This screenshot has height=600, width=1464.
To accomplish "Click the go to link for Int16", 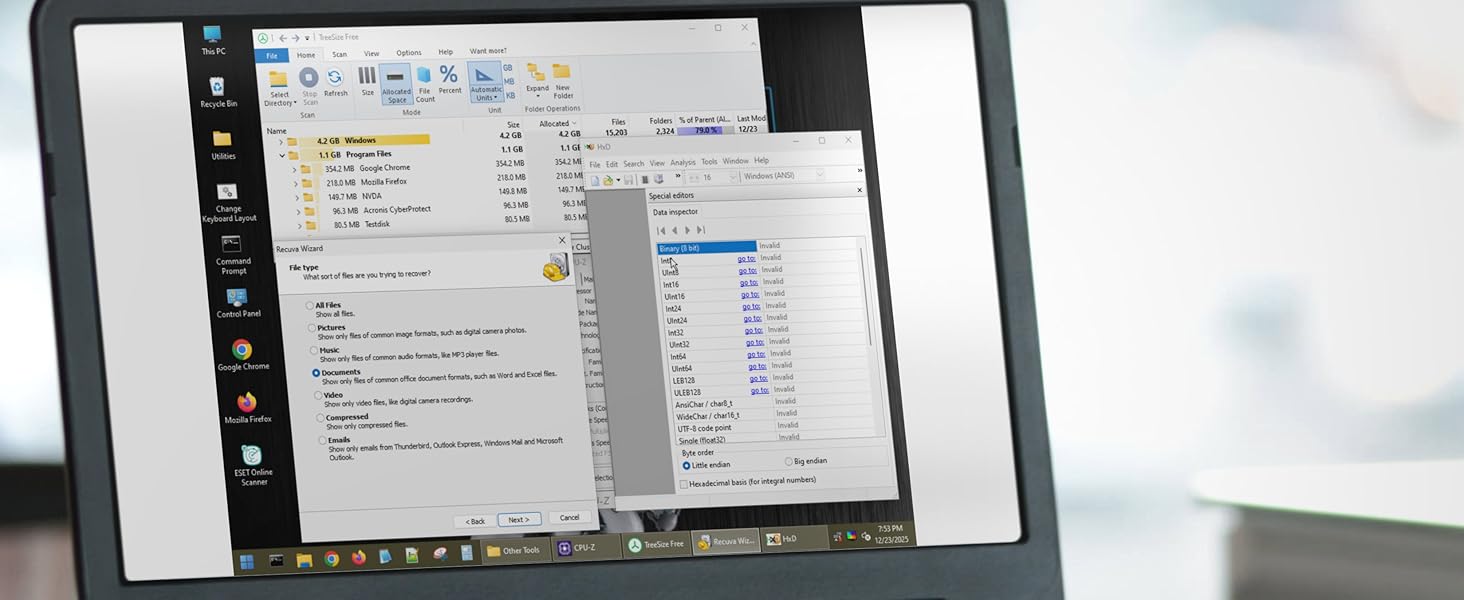I will 750,283.
